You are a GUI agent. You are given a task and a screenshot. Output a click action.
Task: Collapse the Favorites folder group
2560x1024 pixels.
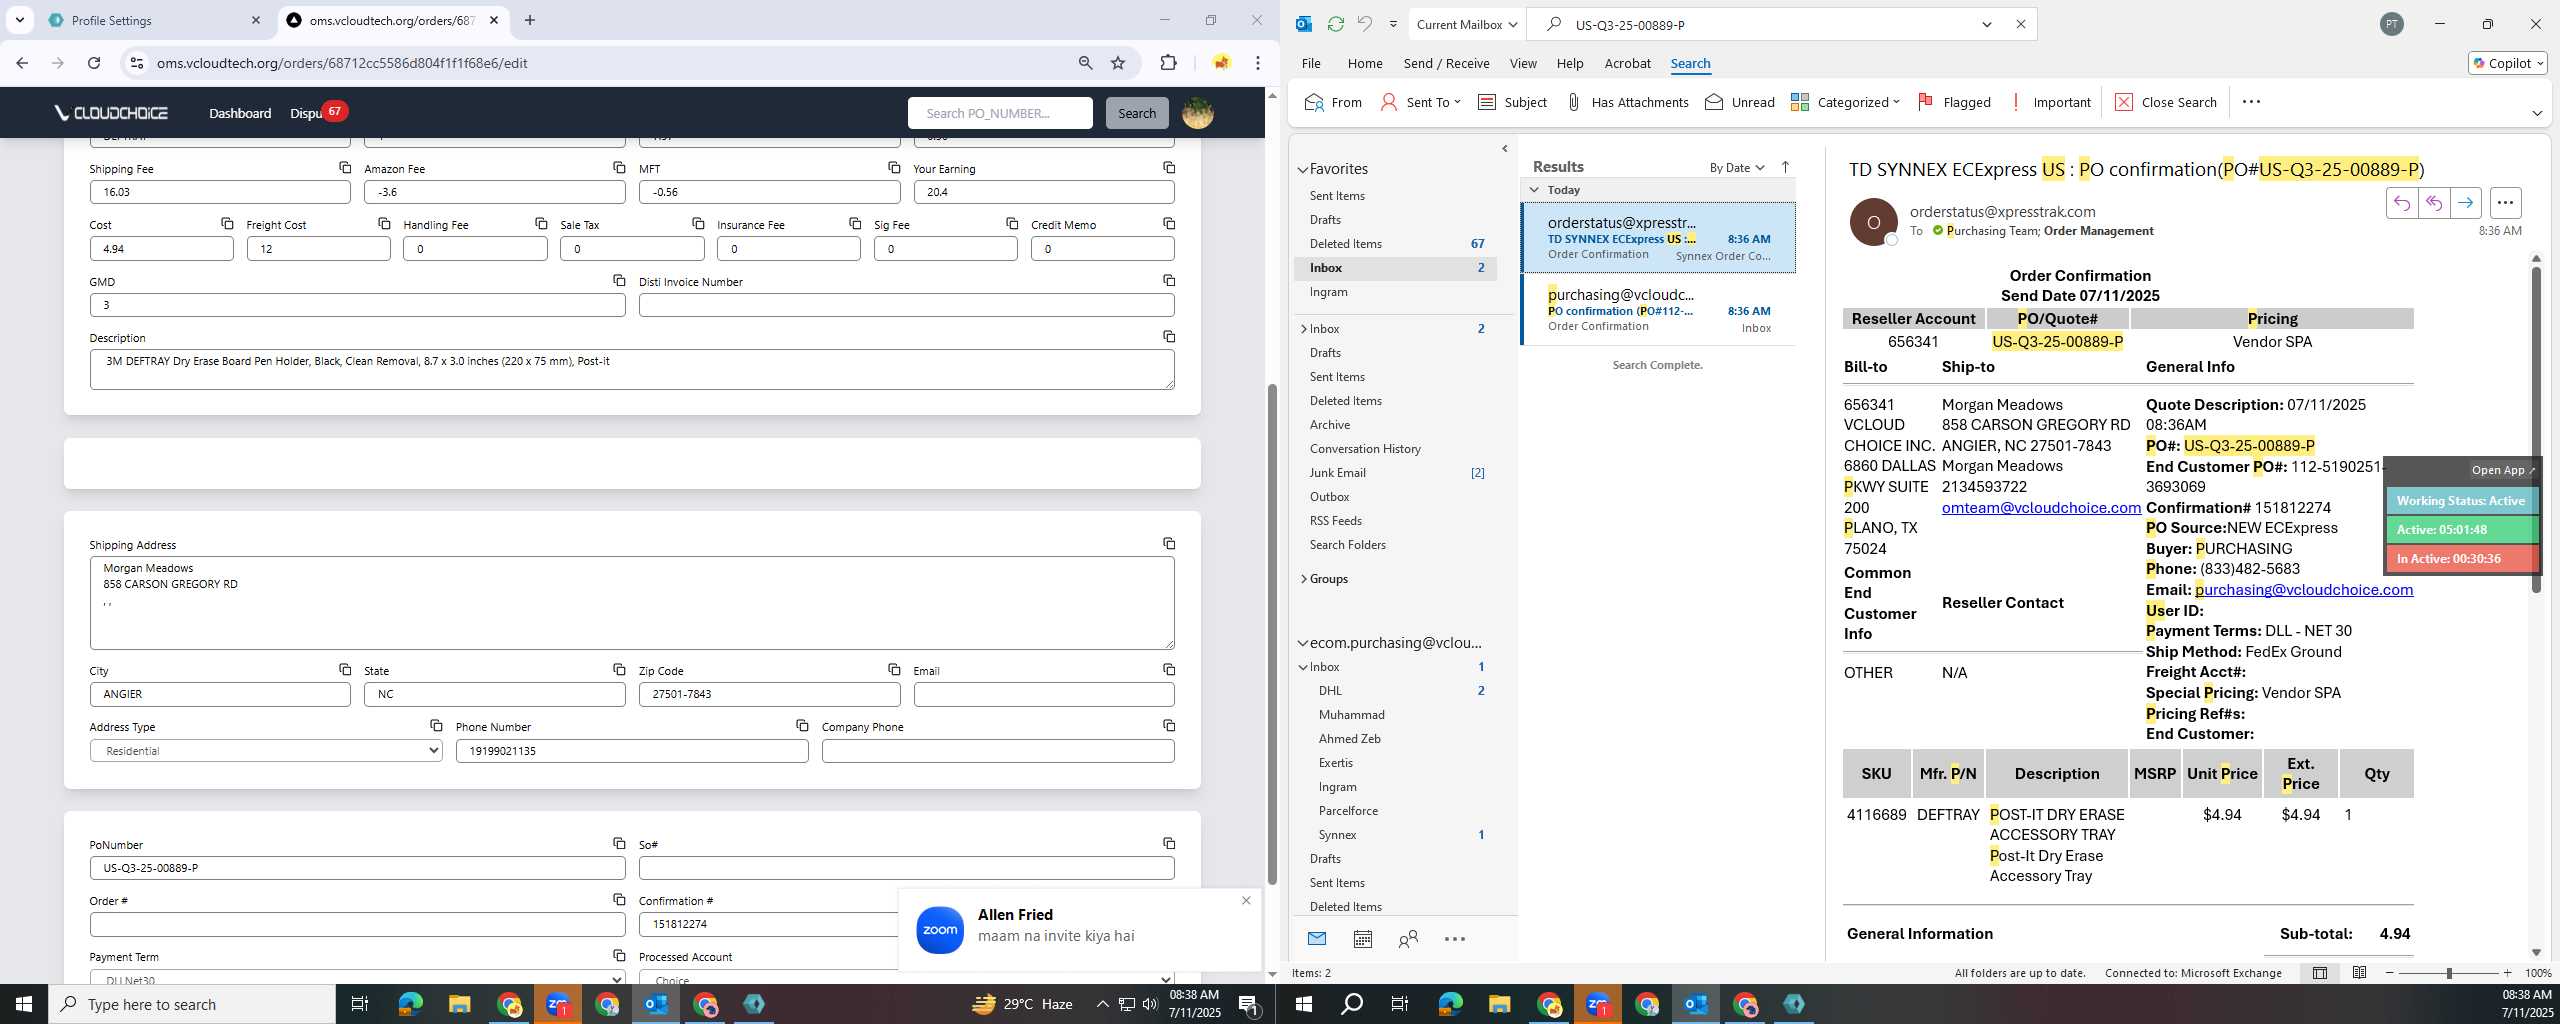pyautogui.click(x=1303, y=169)
